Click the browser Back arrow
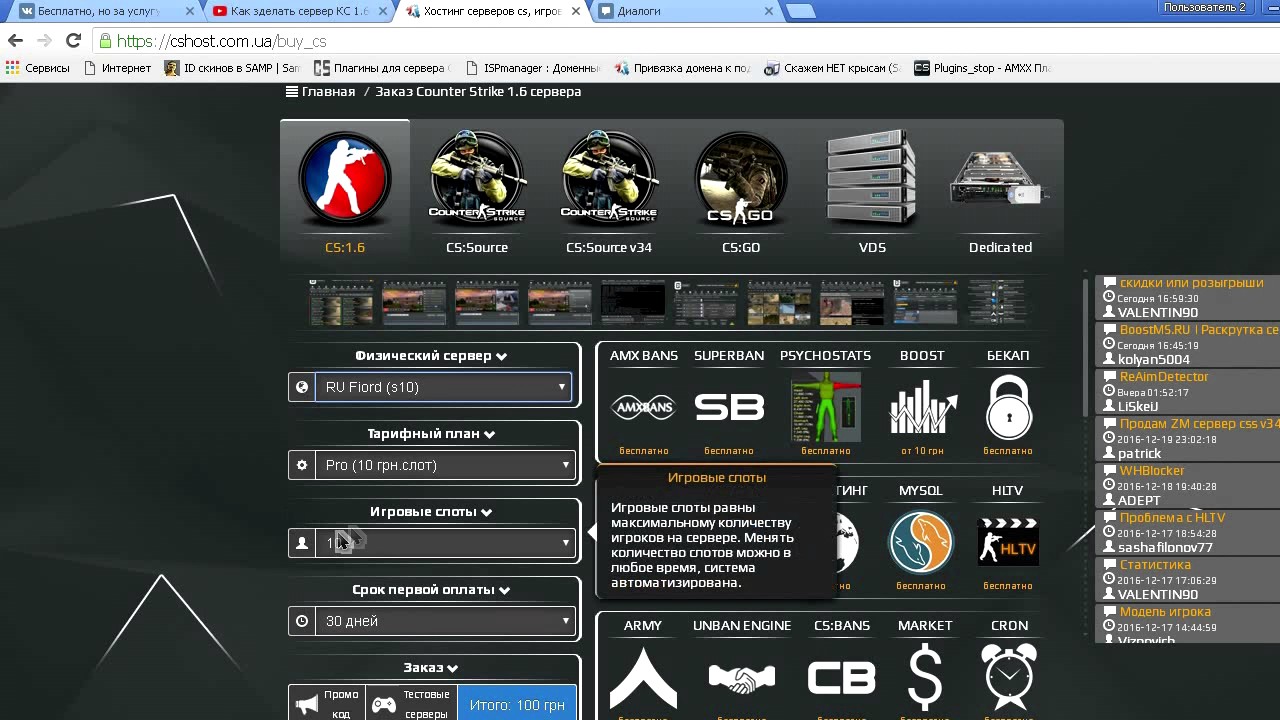1280x720 pixels. (x=15, y=41)
